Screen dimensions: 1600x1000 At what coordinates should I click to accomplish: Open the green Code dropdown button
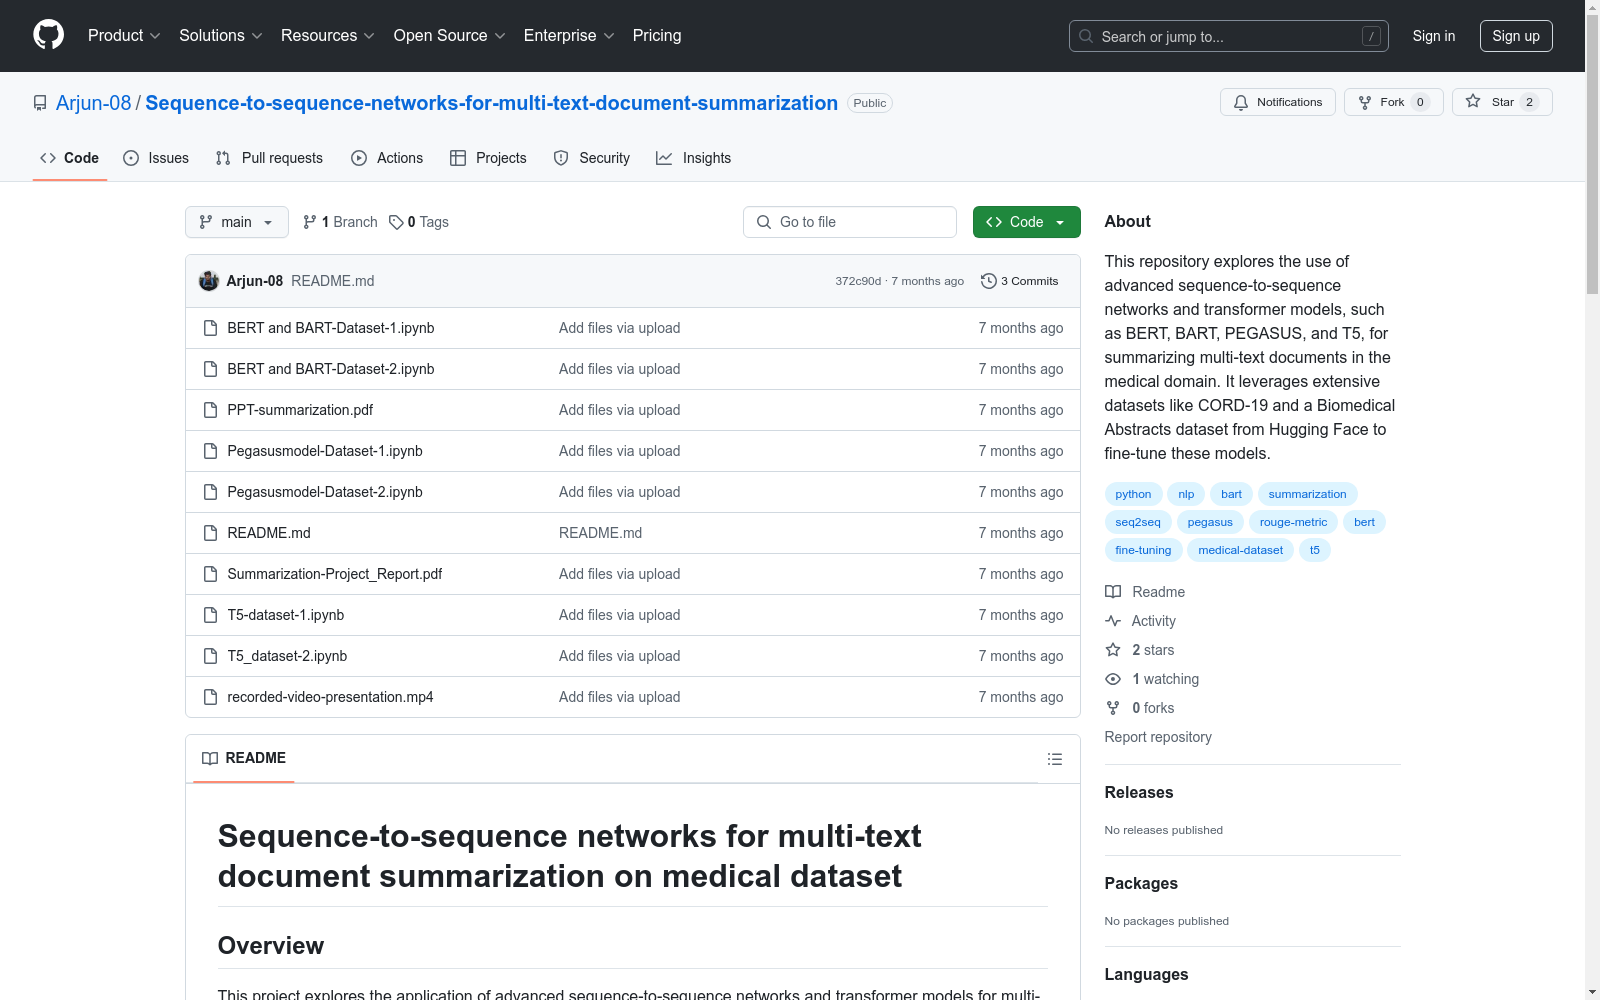tap(1026, 222)
